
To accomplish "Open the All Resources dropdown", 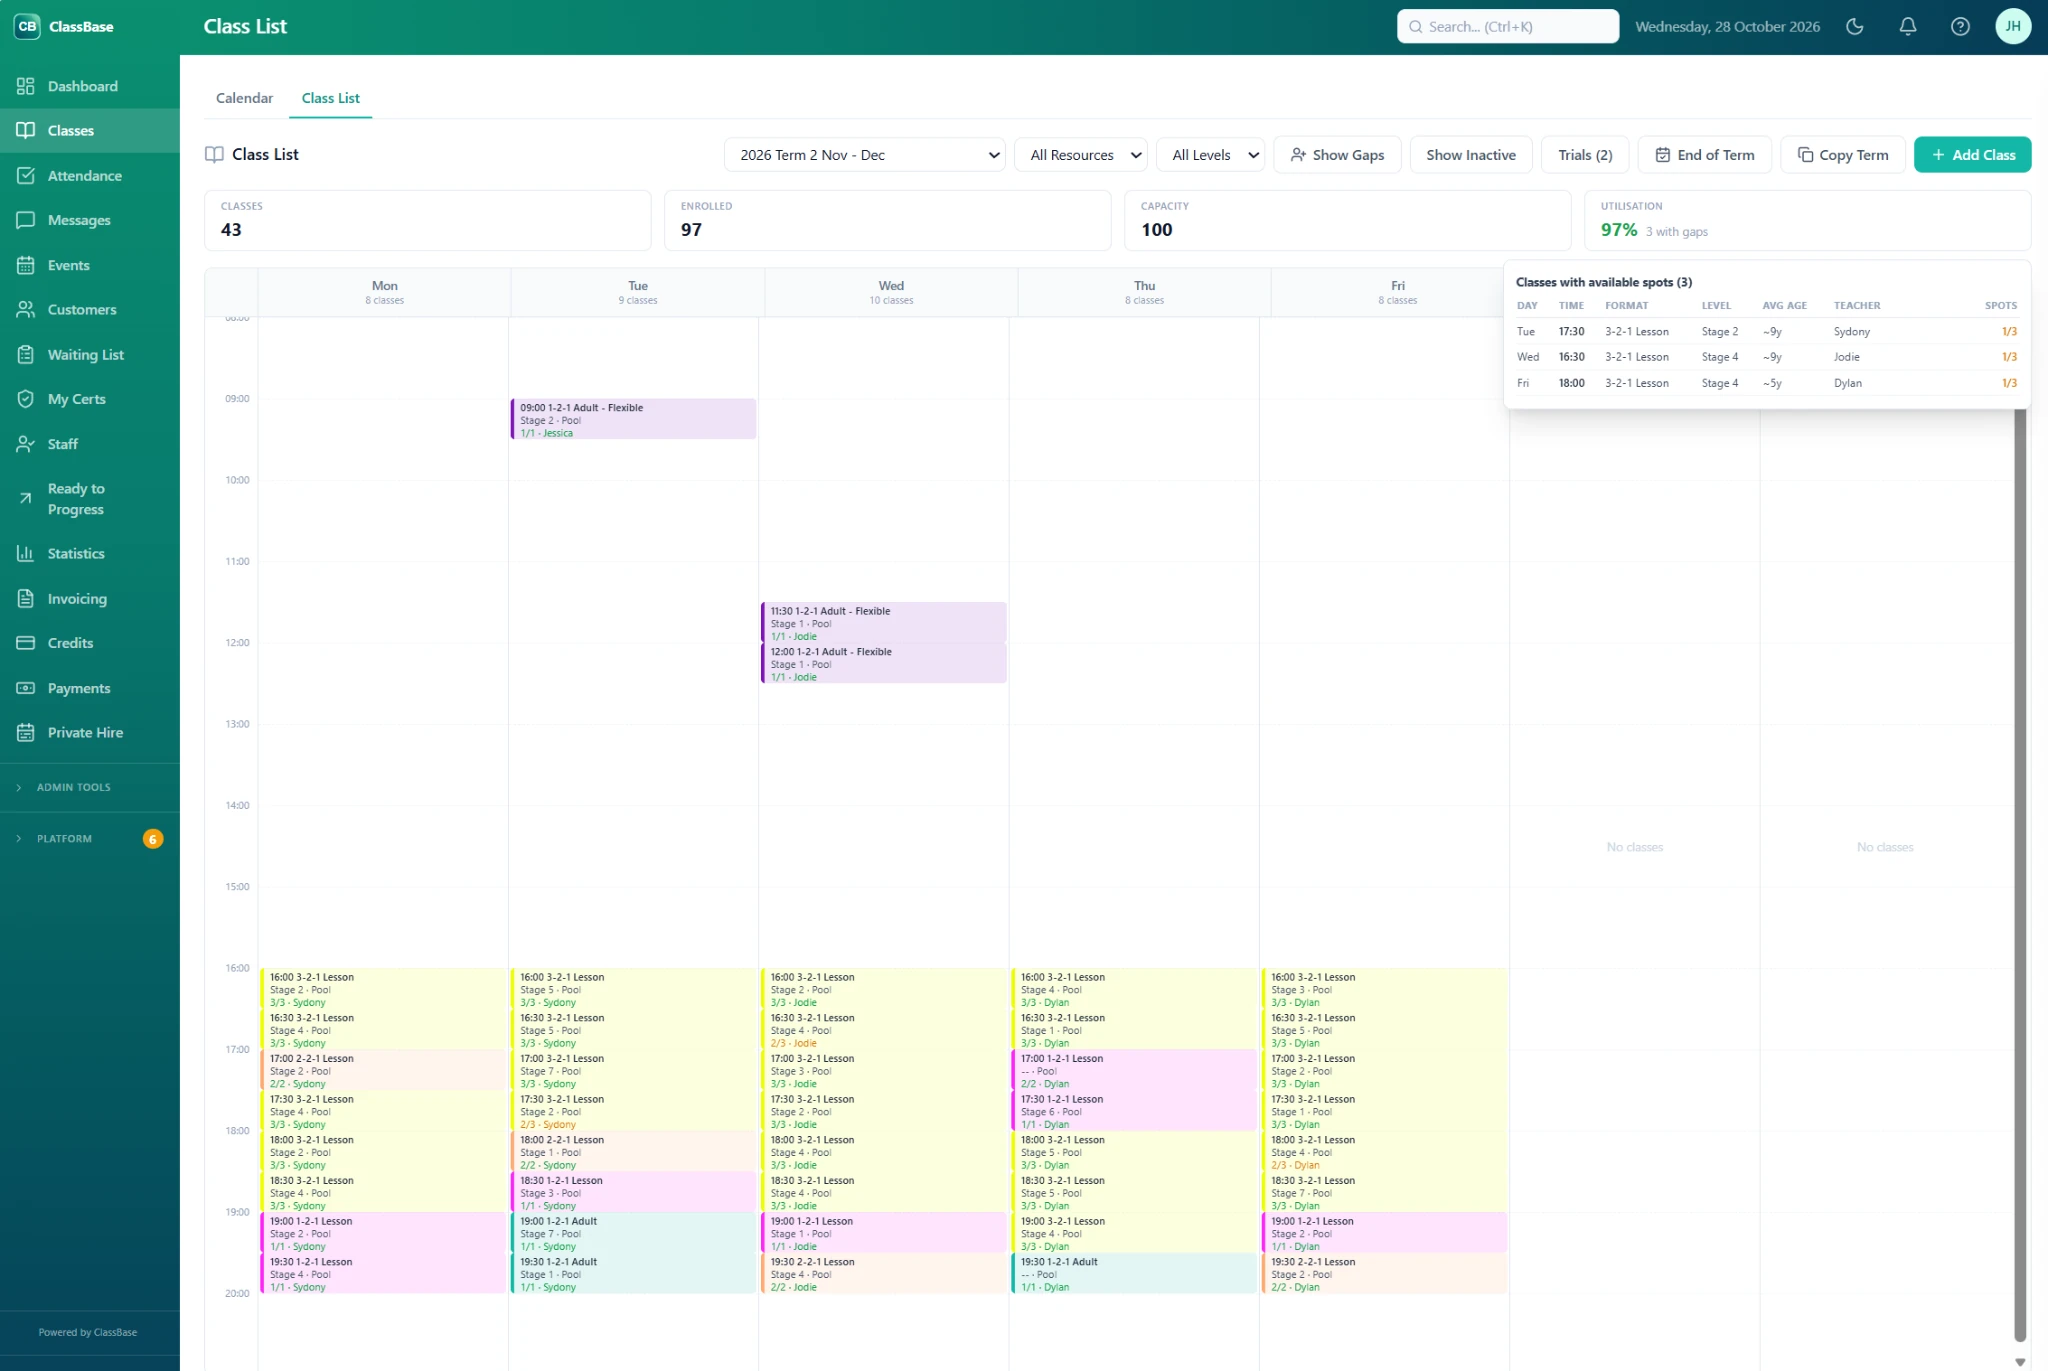I will click(1081, 155).
